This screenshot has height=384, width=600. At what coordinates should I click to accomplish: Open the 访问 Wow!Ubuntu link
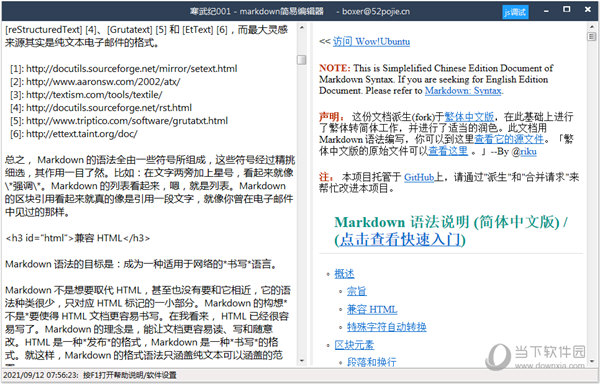[371, 41]
